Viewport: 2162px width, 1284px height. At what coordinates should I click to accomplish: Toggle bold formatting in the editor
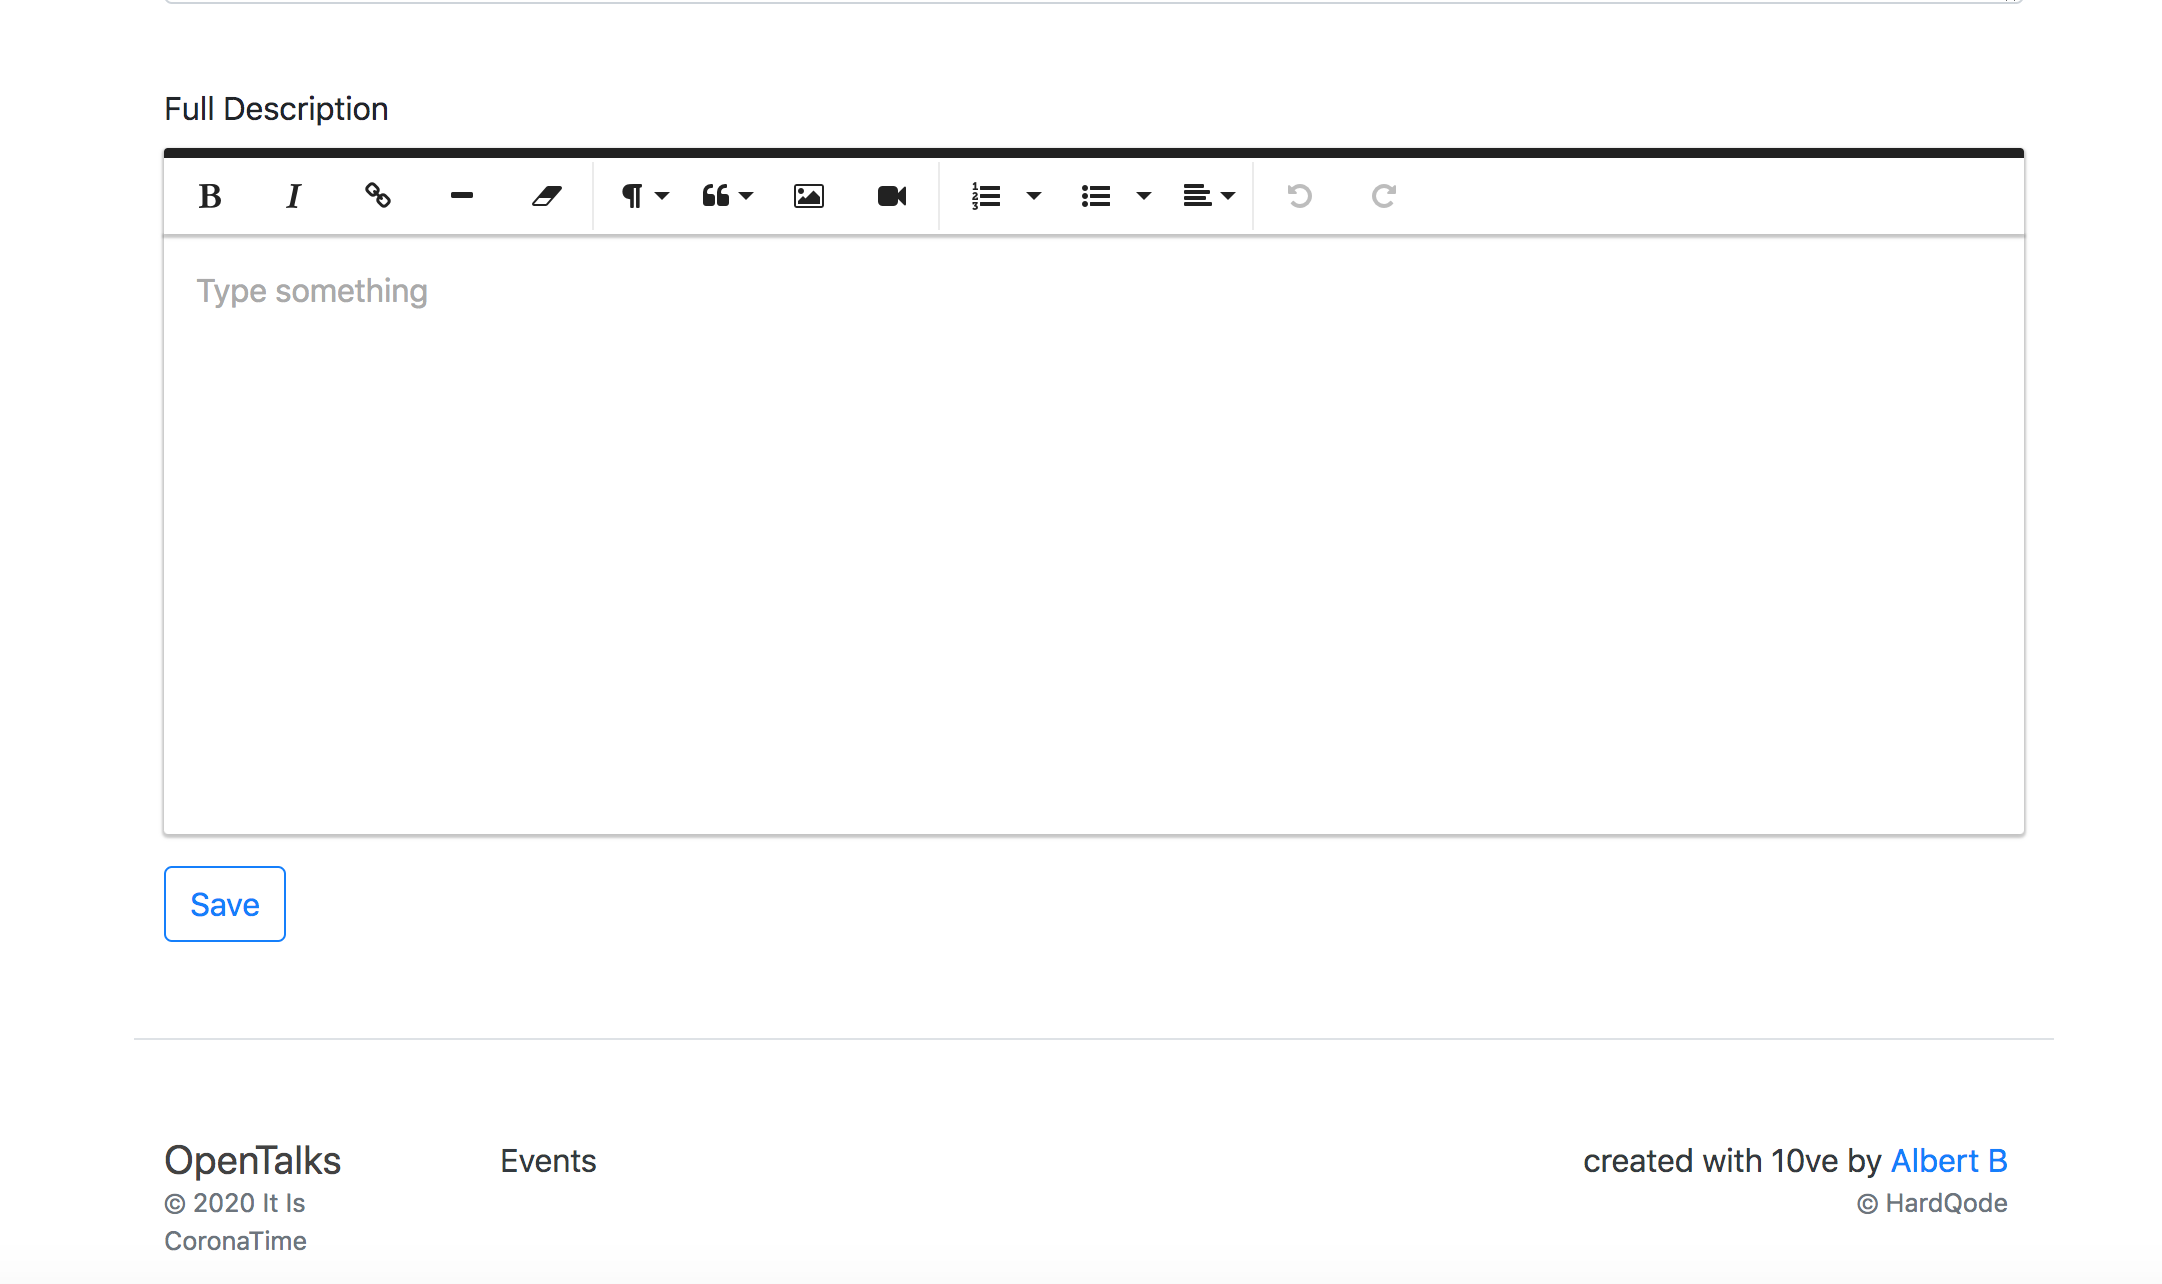(210, 196)
